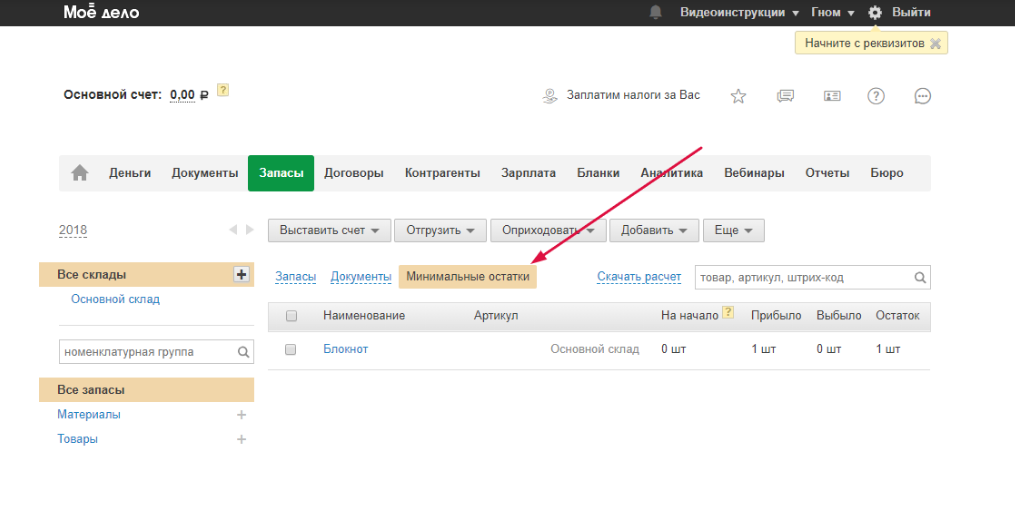
Task: Open the Блокнот item link
Action: point(346,349)
